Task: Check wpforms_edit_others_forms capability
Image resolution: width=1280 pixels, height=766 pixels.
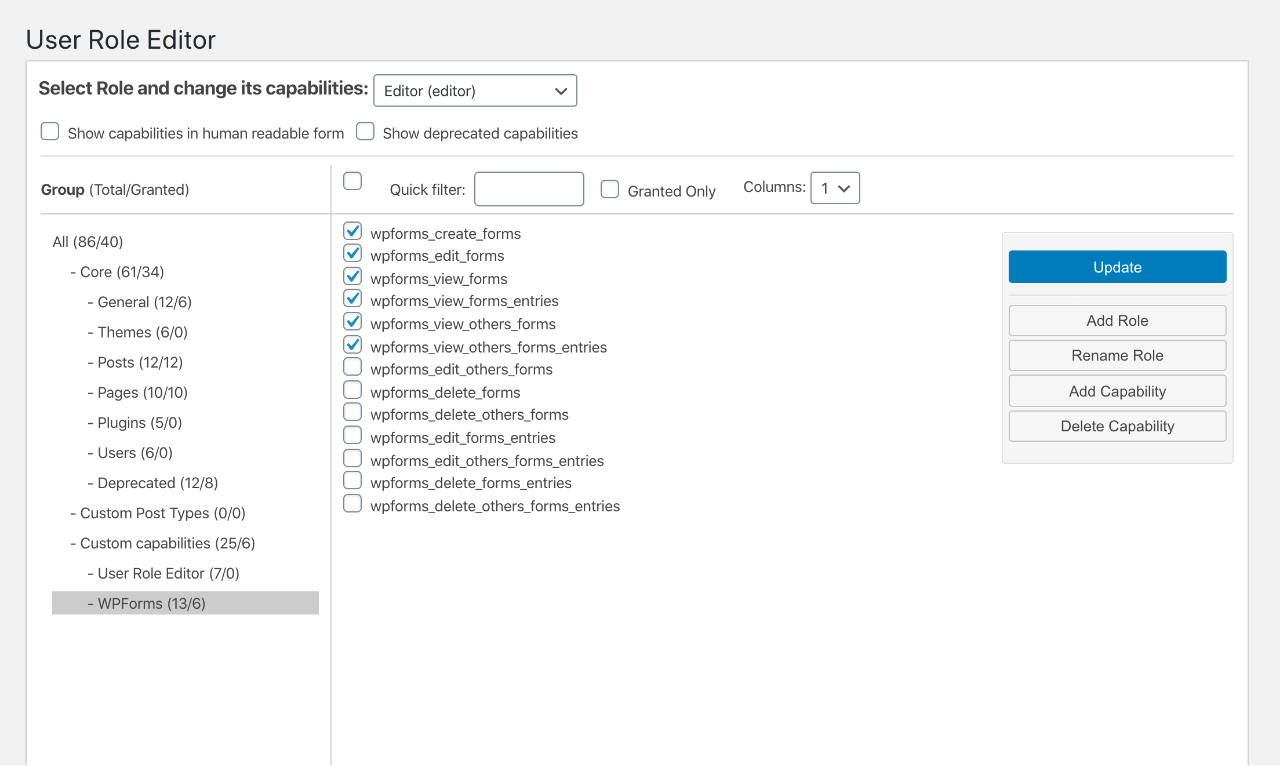Action: tap(352, 367)
